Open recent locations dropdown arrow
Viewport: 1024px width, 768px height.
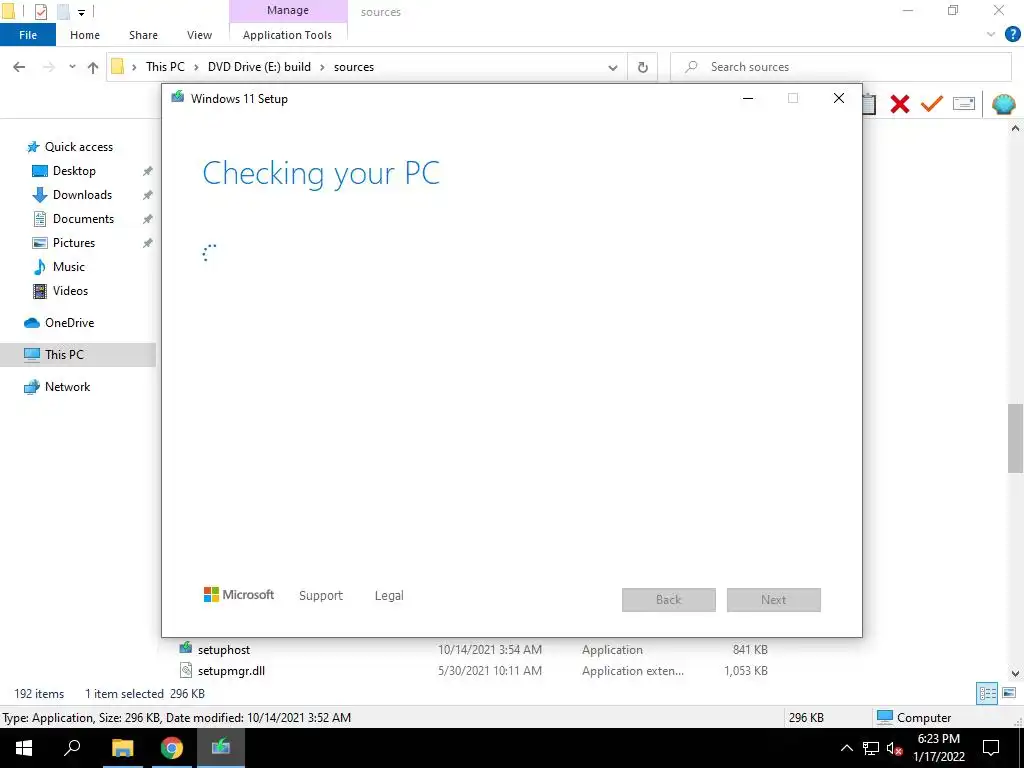(72, 67)
